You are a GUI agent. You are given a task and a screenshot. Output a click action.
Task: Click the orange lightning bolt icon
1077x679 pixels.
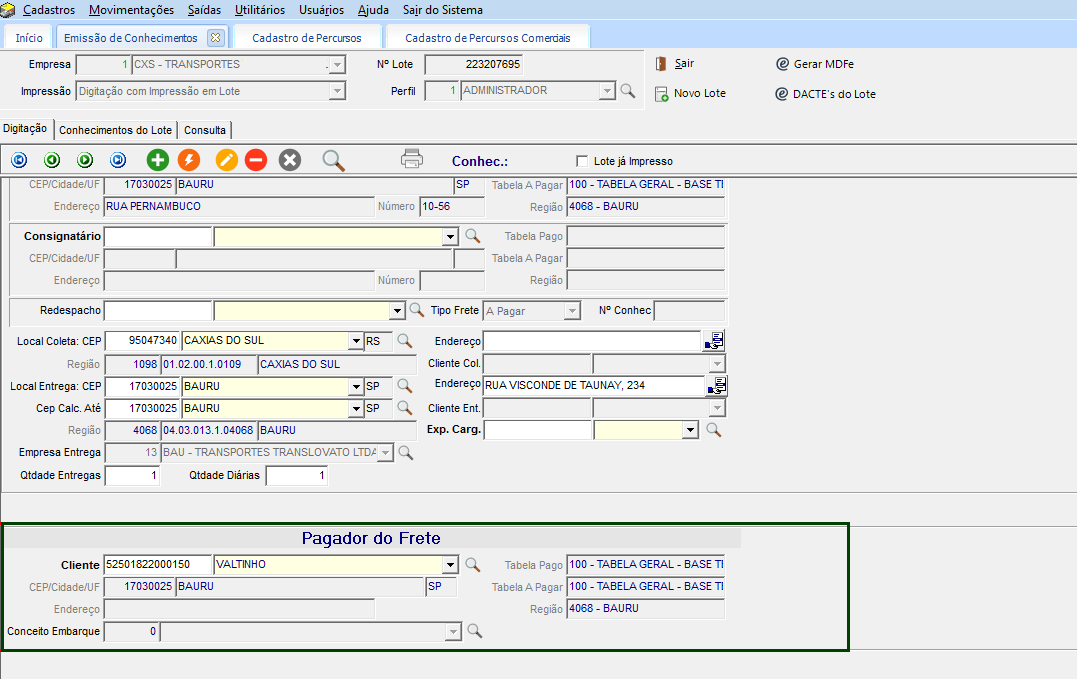point(188,160)
